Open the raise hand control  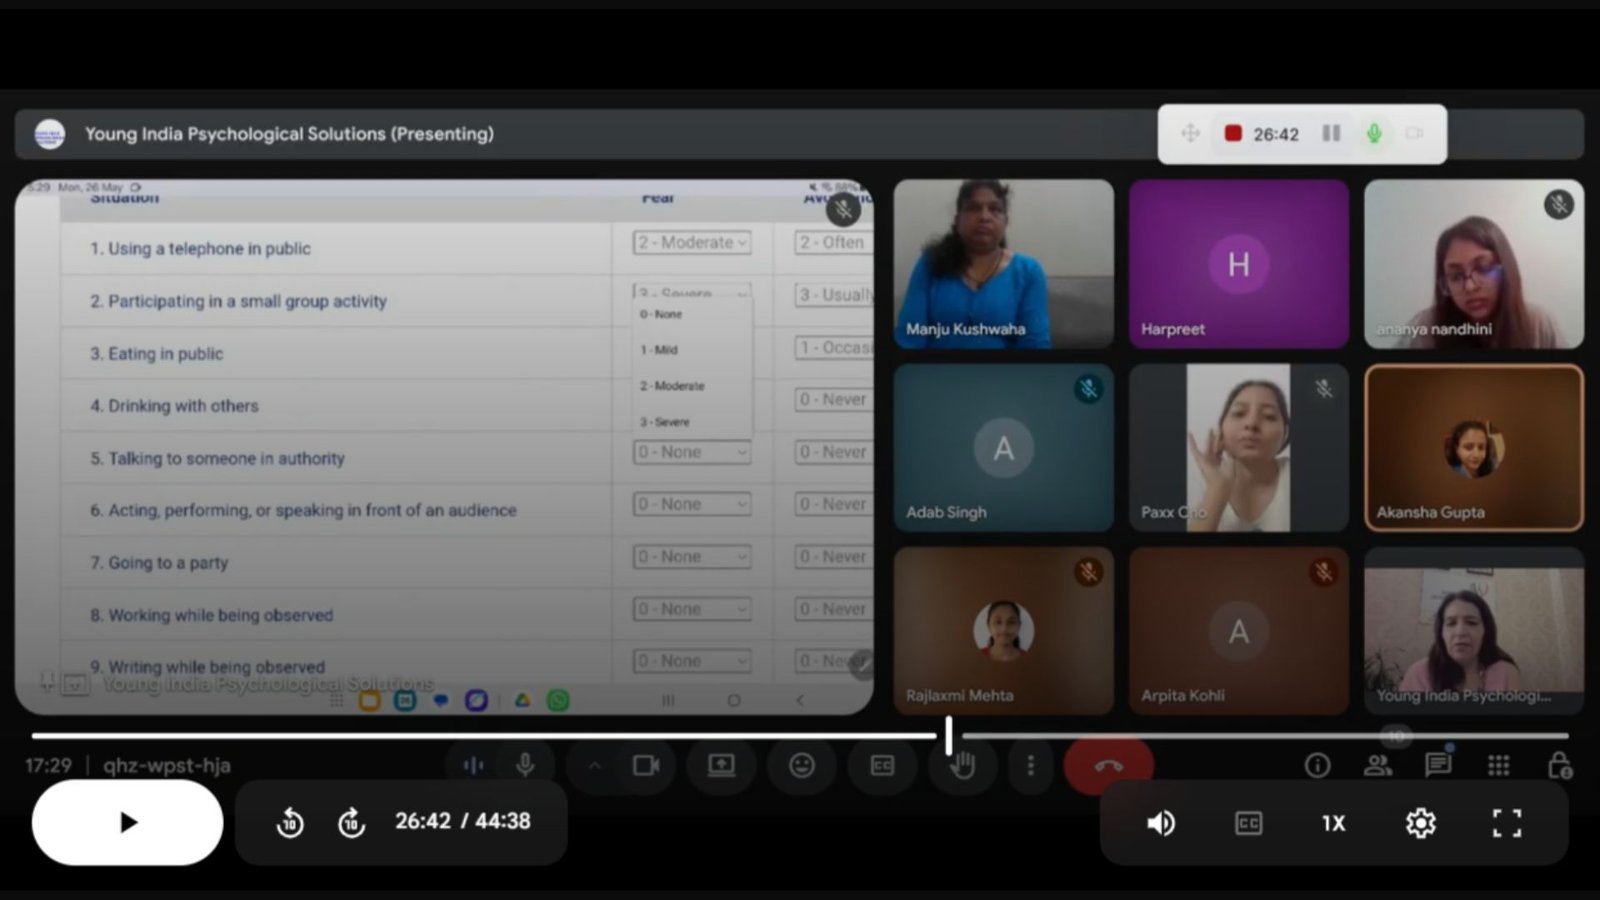pyautogui.click(x=962, y=766)
